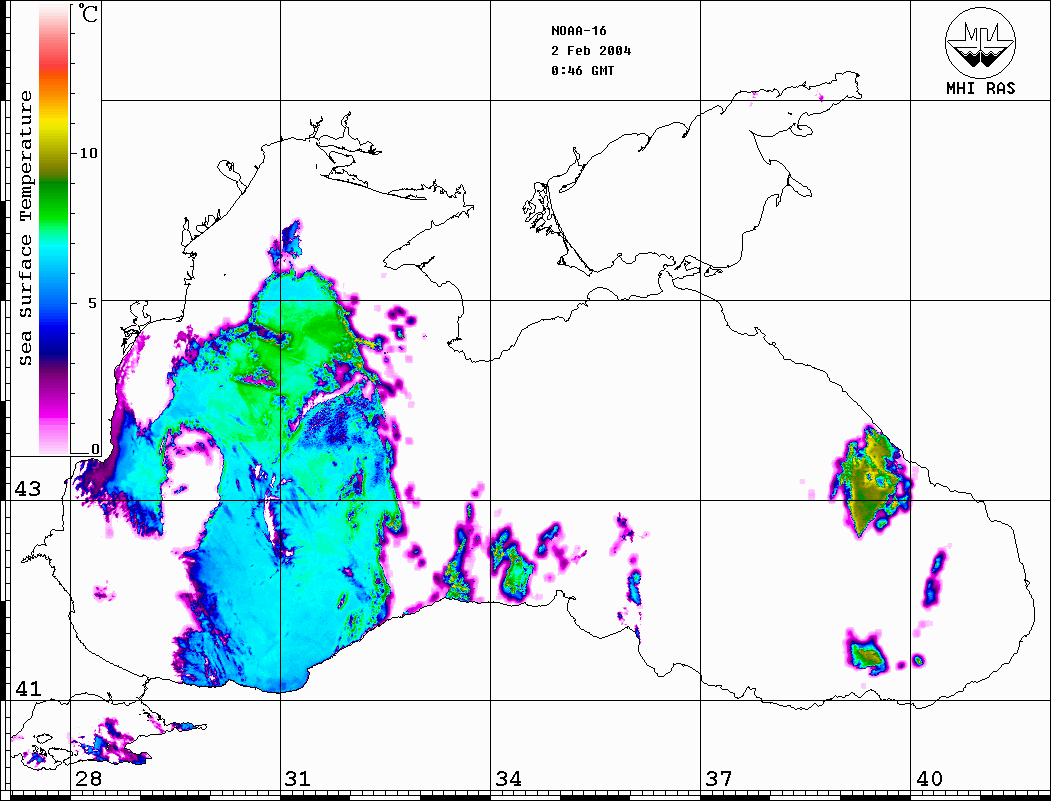Click the '2 Feb 2004' date text
This screenshot has width=1051, height=801.
591,51
